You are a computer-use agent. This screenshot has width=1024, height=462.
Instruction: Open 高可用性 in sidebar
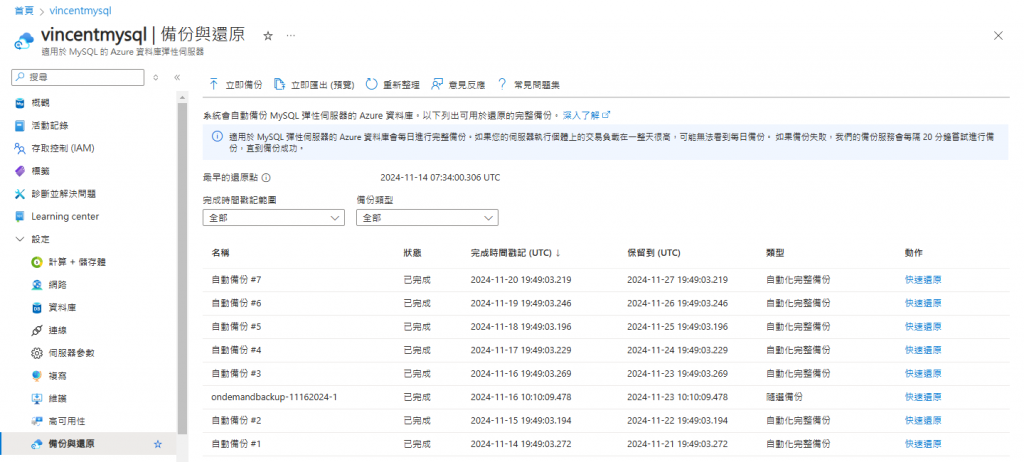point(67,421)
